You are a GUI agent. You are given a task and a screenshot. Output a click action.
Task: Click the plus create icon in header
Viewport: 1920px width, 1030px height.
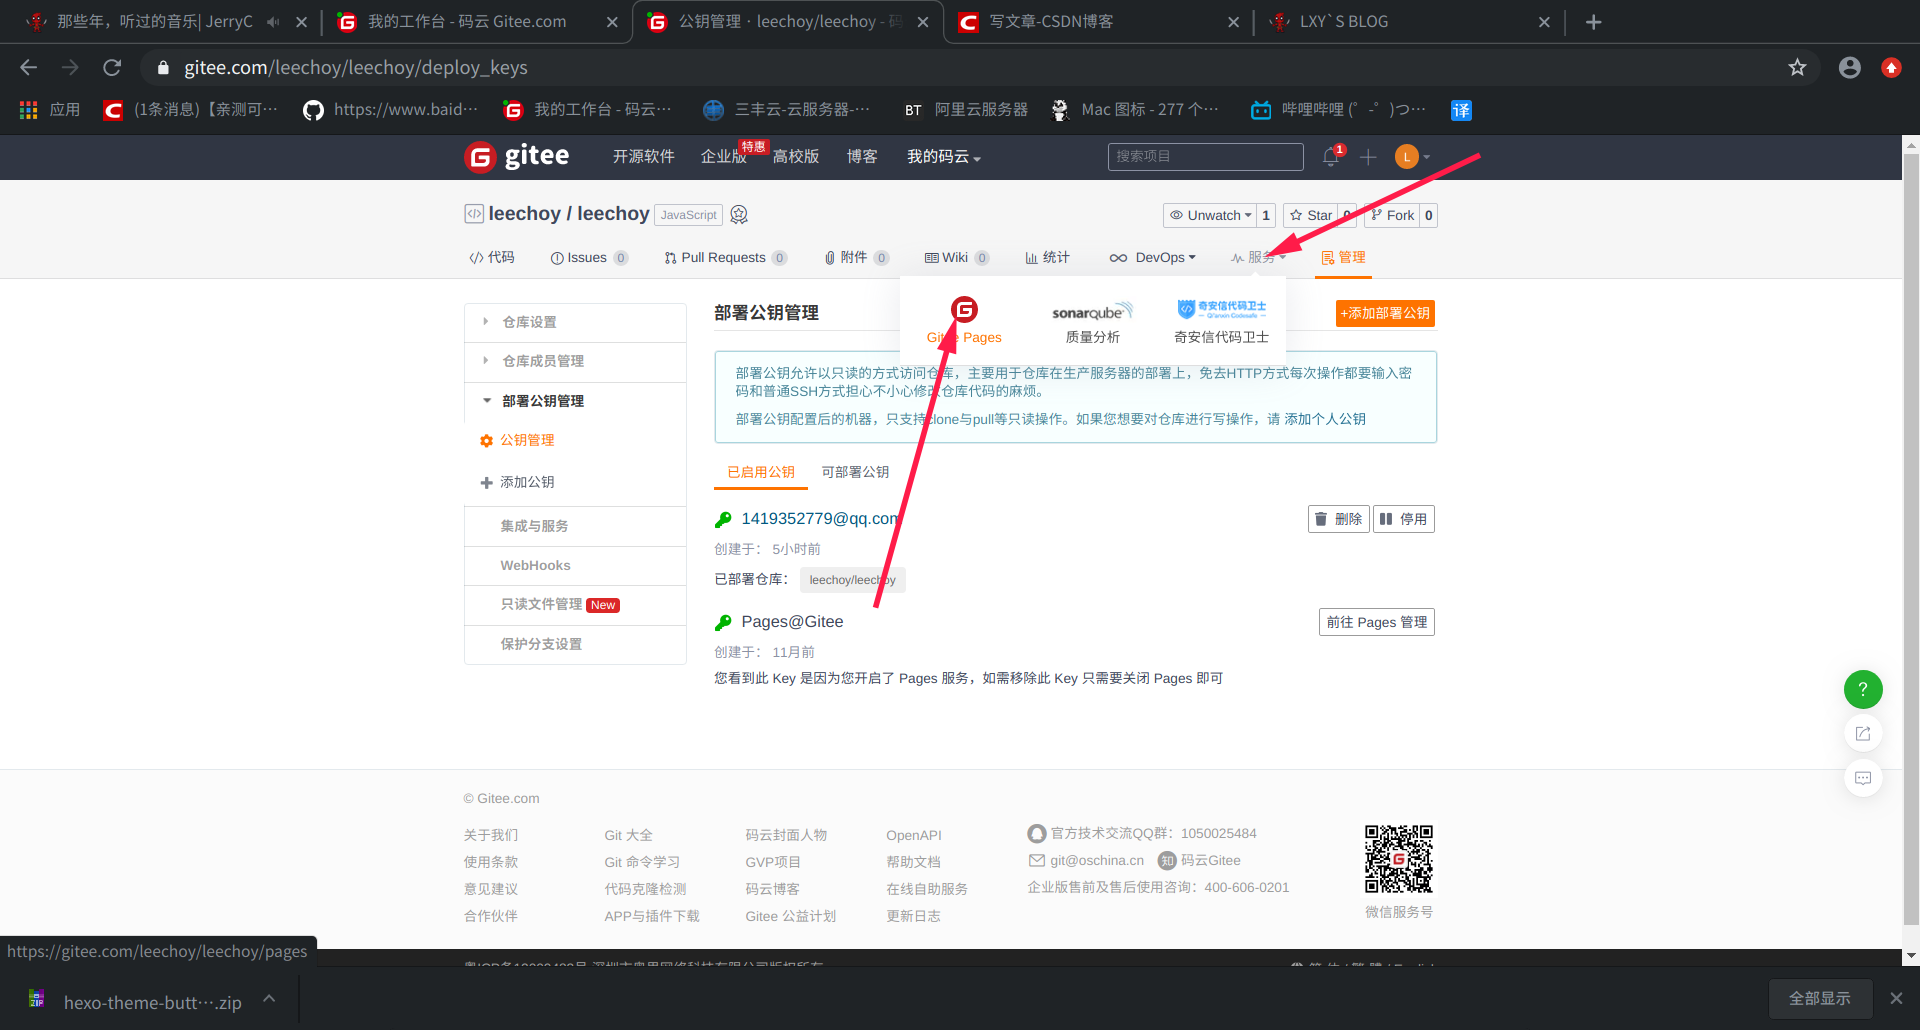1368,157
